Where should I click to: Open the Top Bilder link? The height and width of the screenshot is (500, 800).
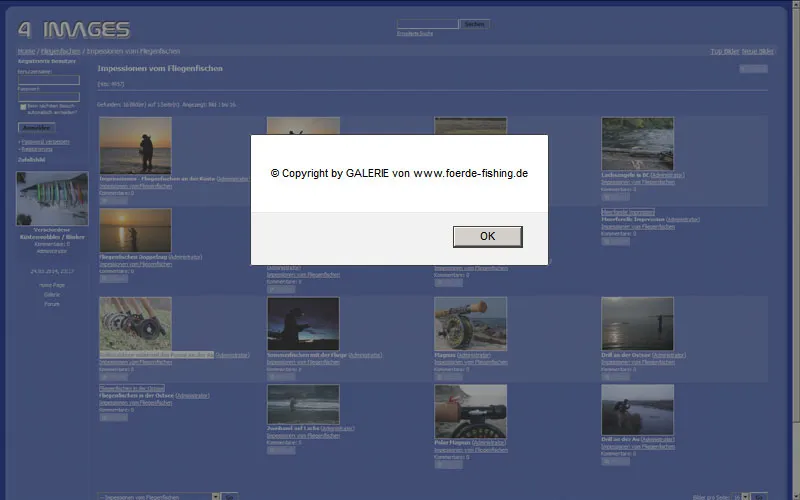(x=724, y=51)
